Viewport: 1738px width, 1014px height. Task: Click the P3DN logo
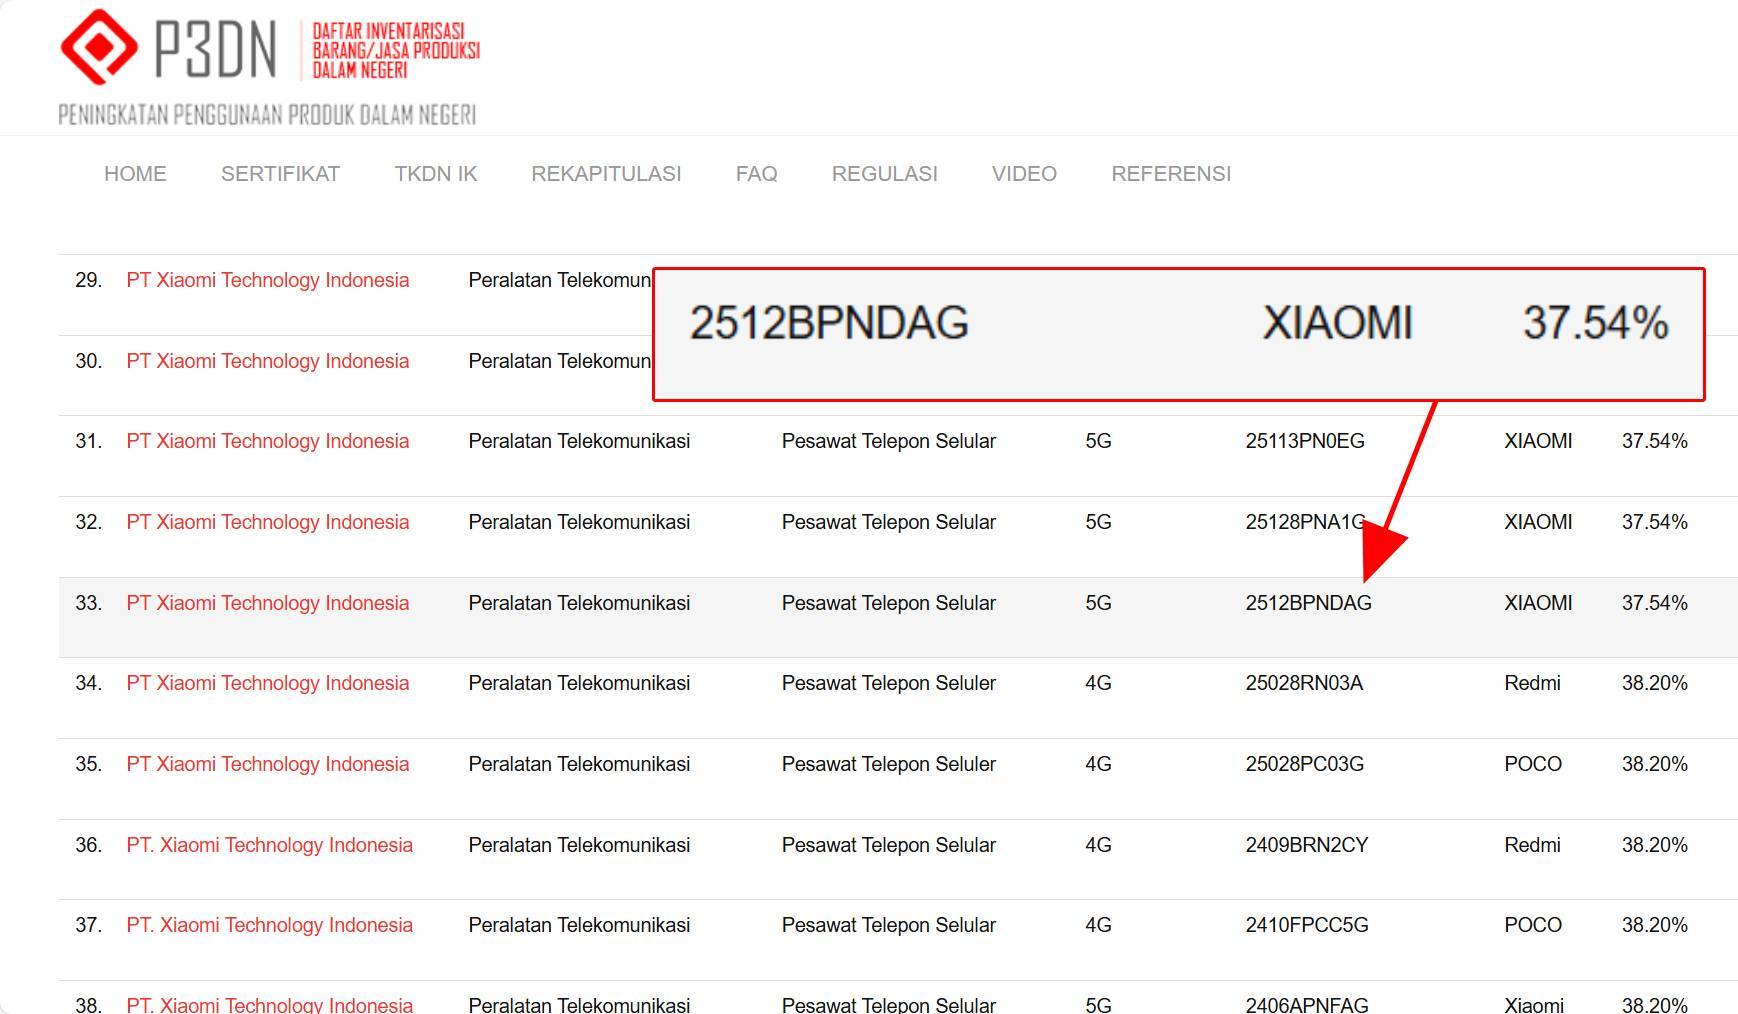pos(269,67)
